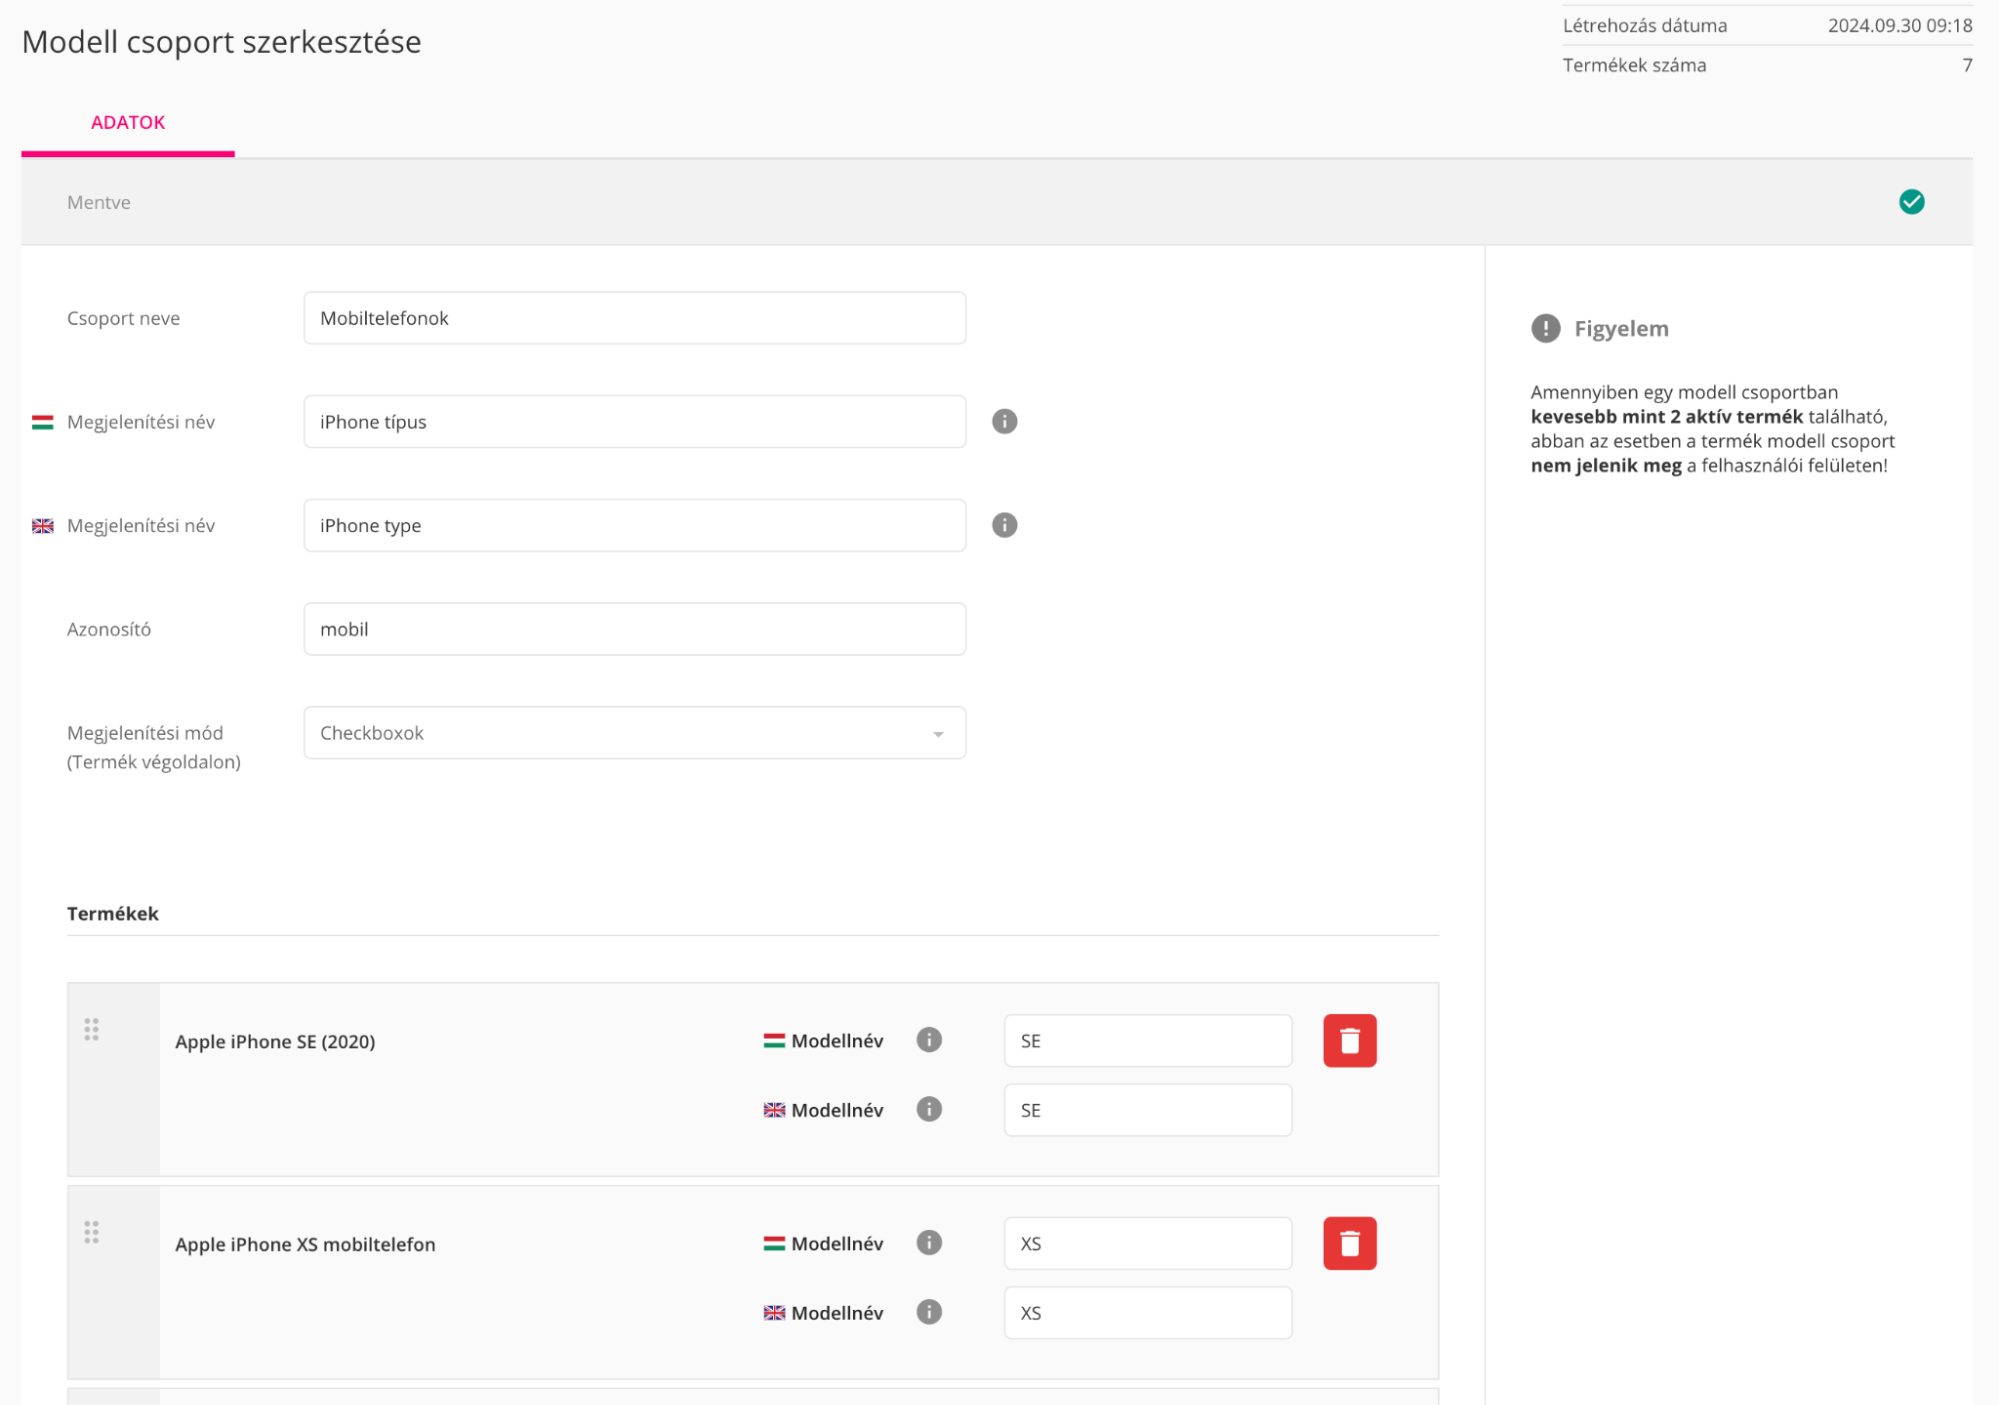The width and height of the screenshot is (1999, 1405).
Task: Delete the Apple iPhone XS mobiltelefon product
Action: (1349, 1243)
